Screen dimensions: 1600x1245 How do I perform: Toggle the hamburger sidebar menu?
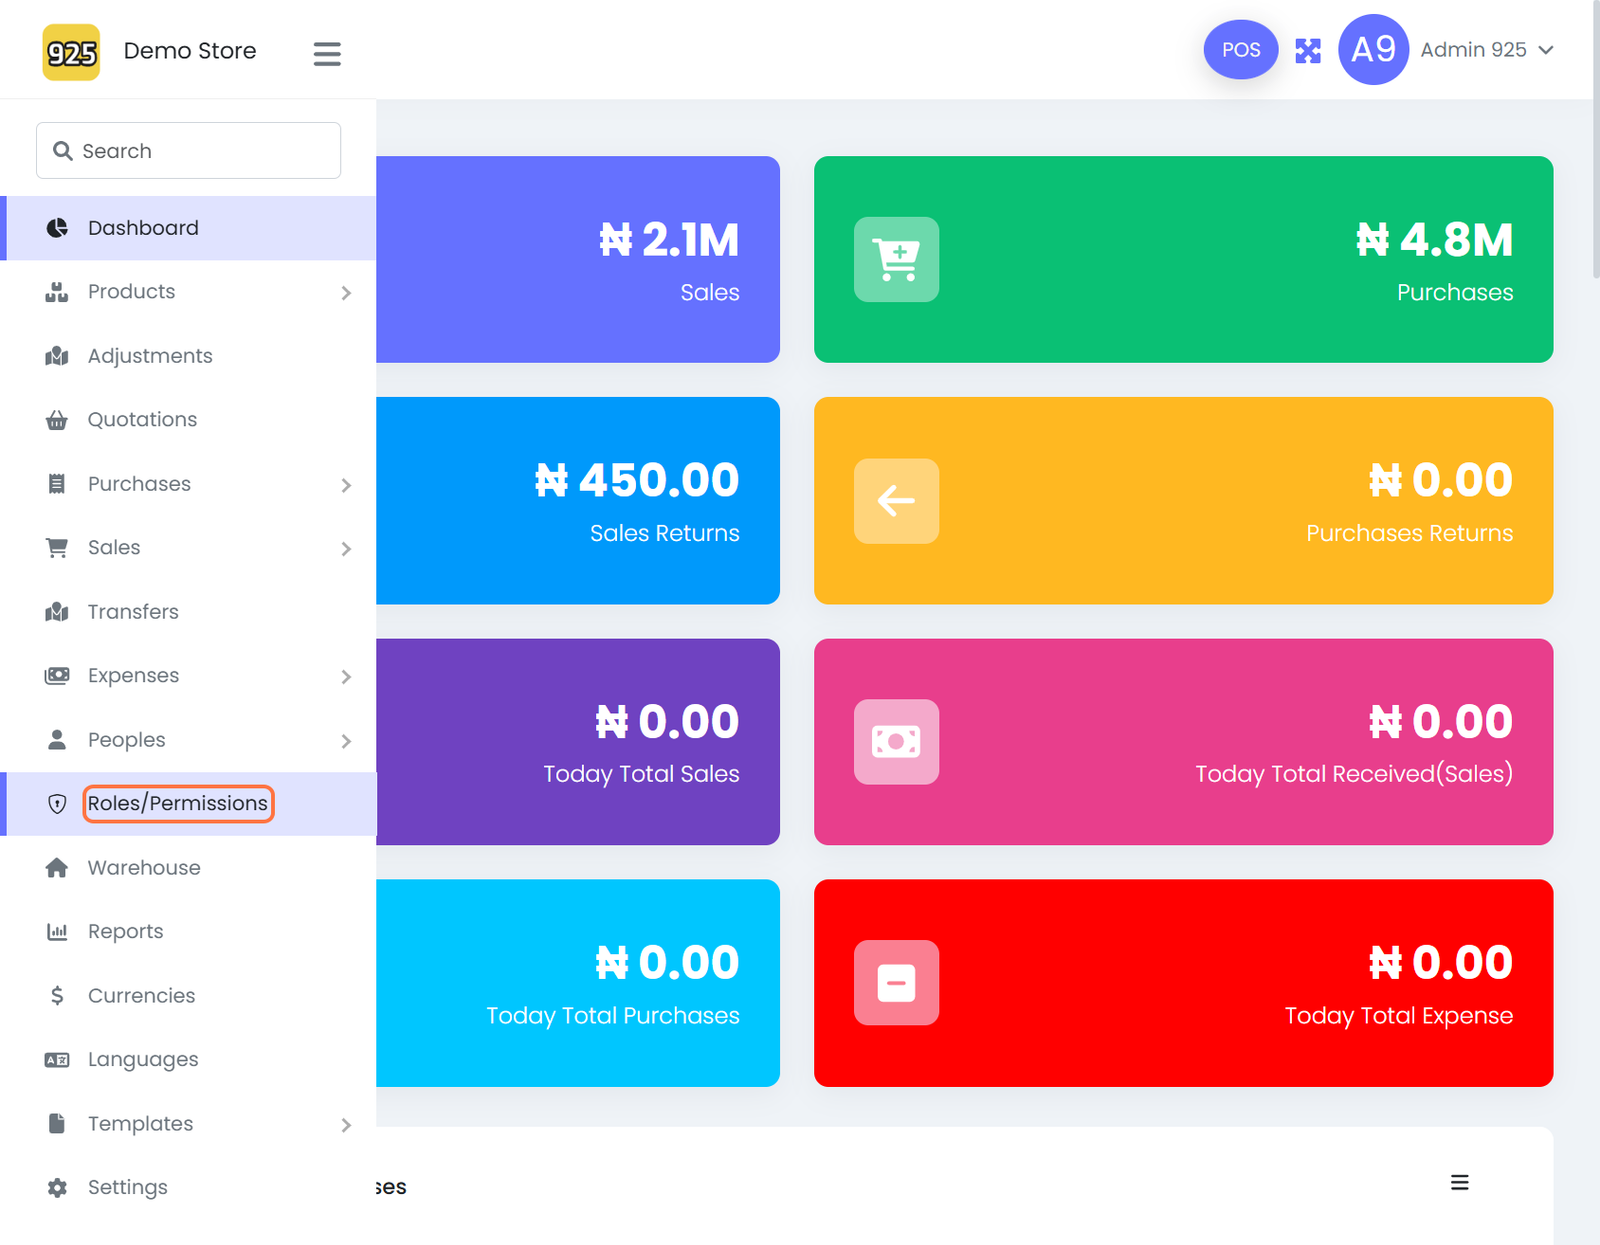tap(327, 53)
